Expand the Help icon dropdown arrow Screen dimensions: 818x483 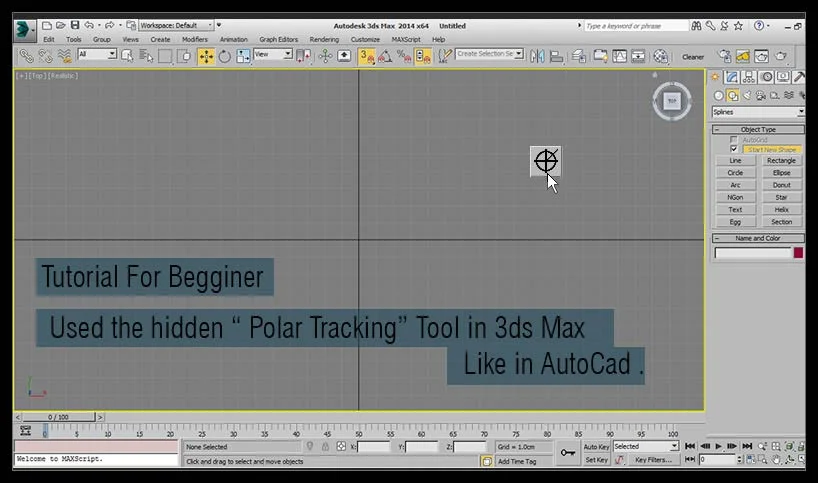click(768, 26)
